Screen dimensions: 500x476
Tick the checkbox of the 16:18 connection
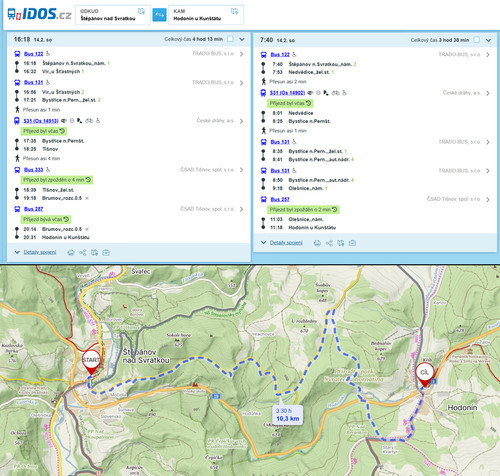tap(230, 39)
